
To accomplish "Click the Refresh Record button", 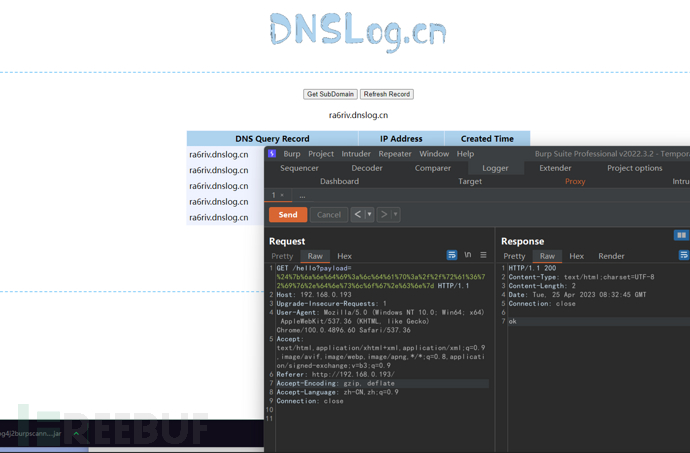I will click(387, 94).
